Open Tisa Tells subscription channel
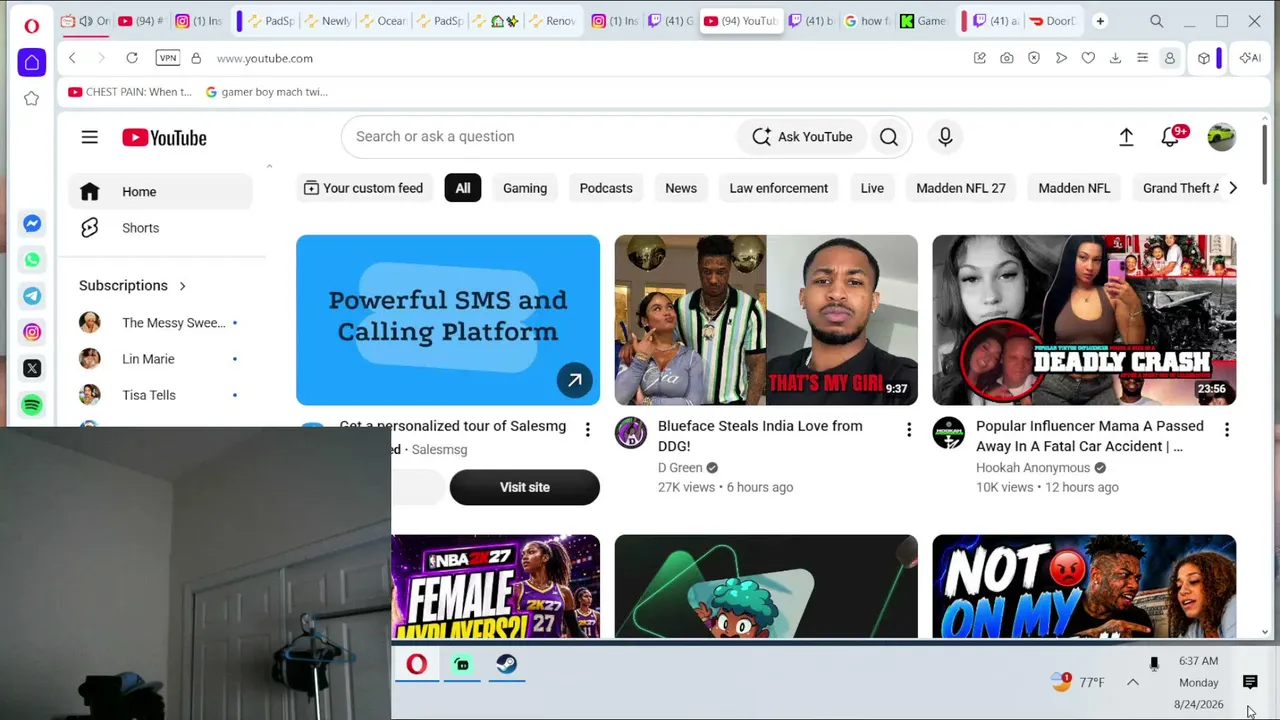Image resolution: width=1280 pixels, height=720 pixels. (160, 395)
